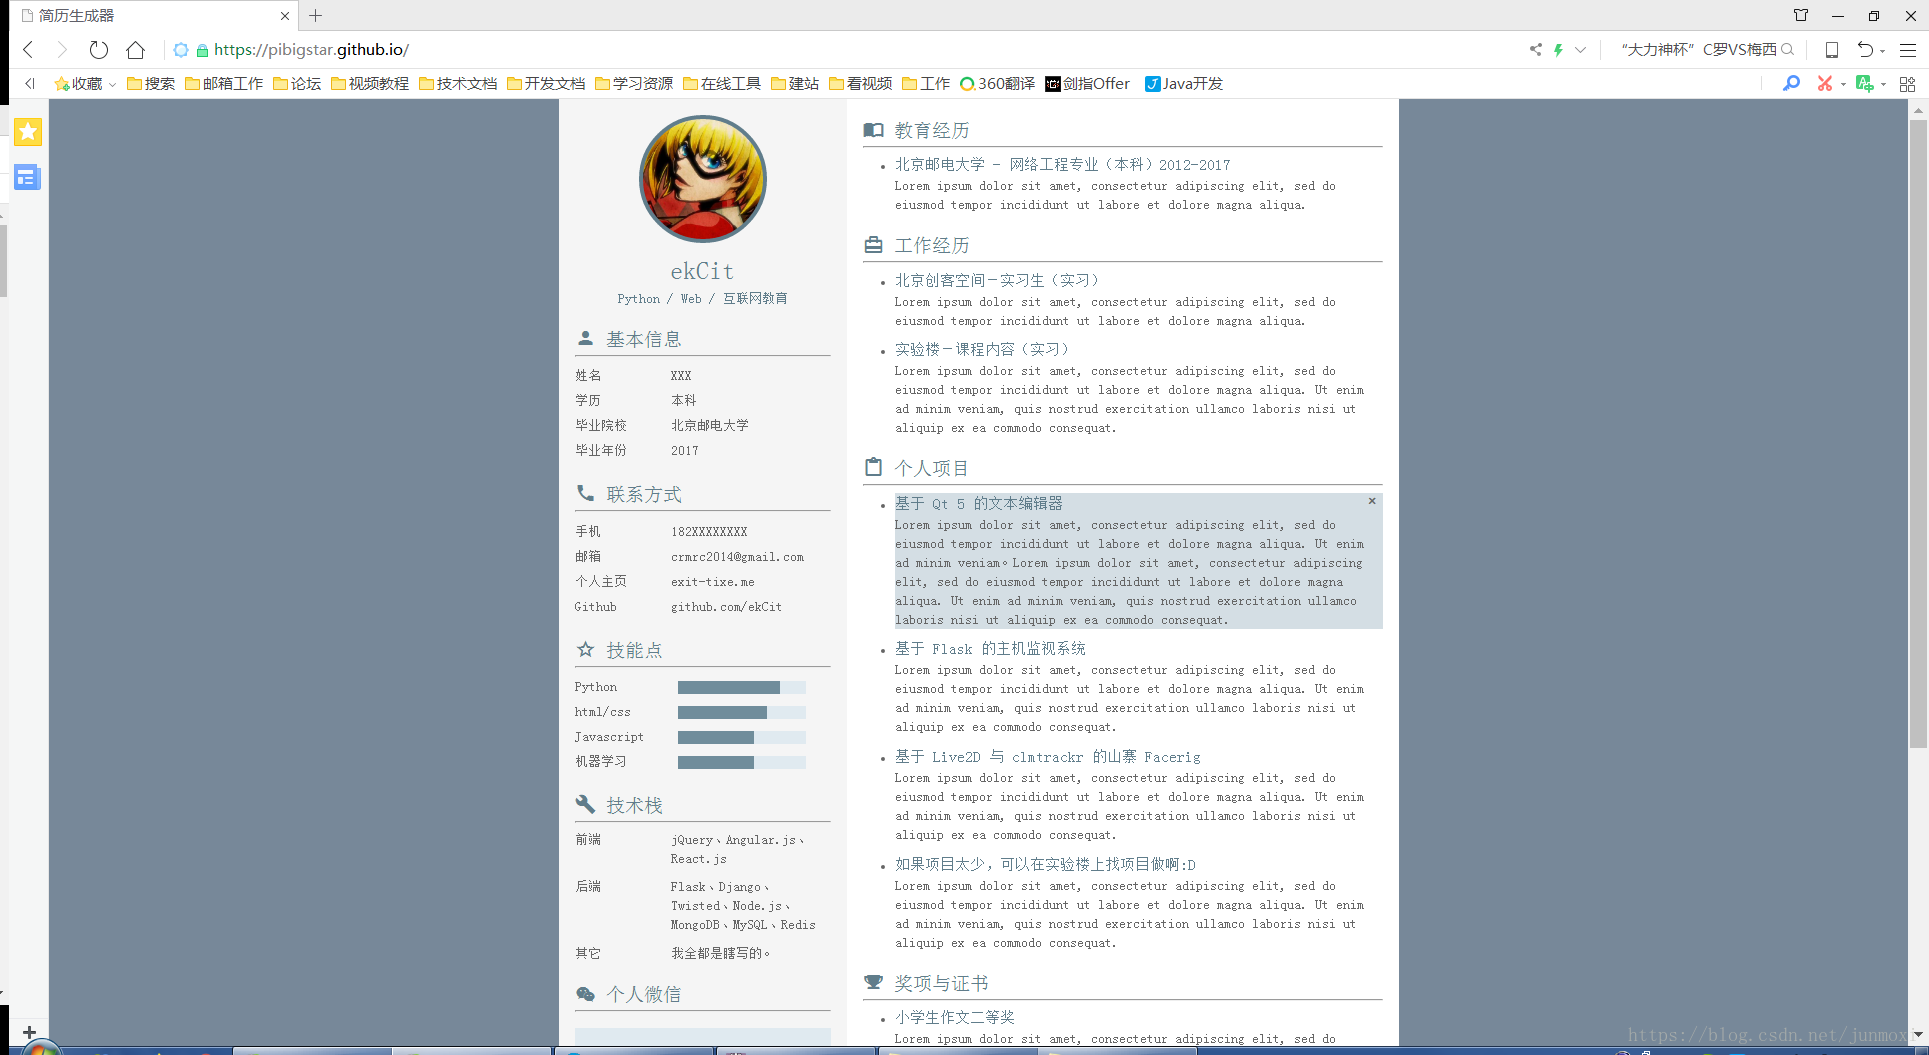Click the 机器学习 skill bar
The width and height of the screenshot is (1929, 1055).
tap(741, 762)
